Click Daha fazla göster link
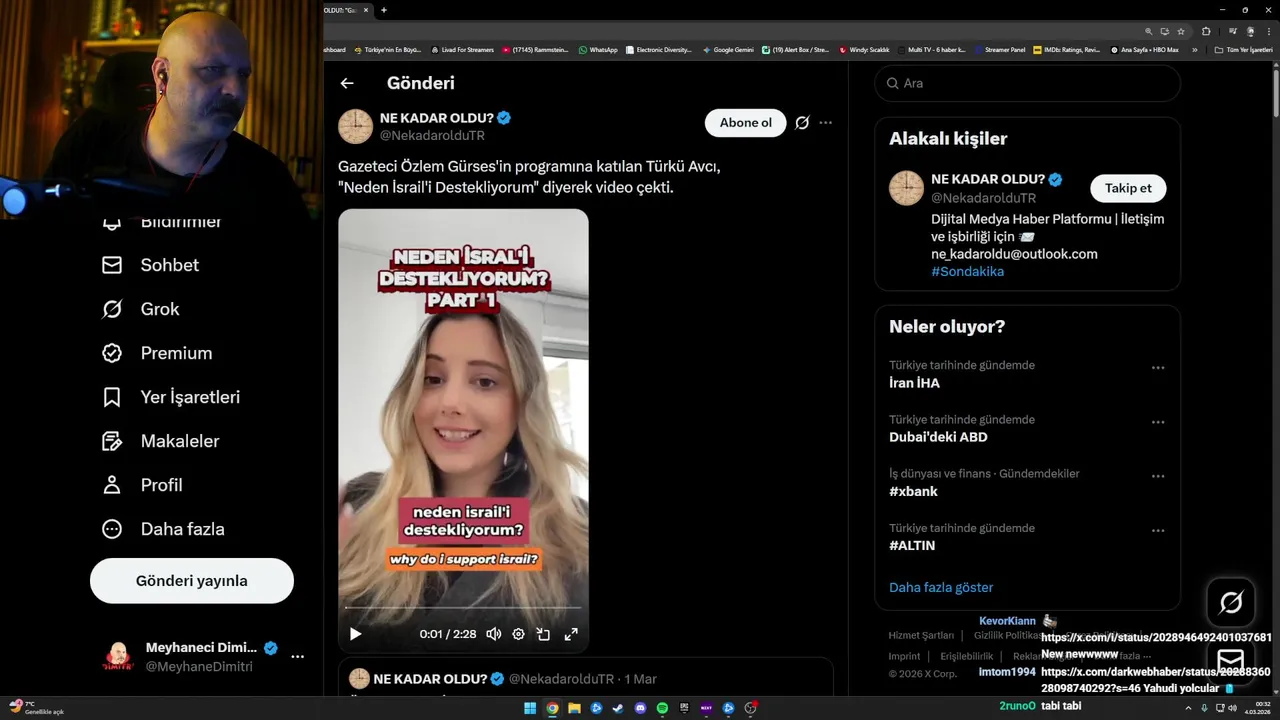The width and height of the screenshot is (1280, 720). [x=941, y=588]
